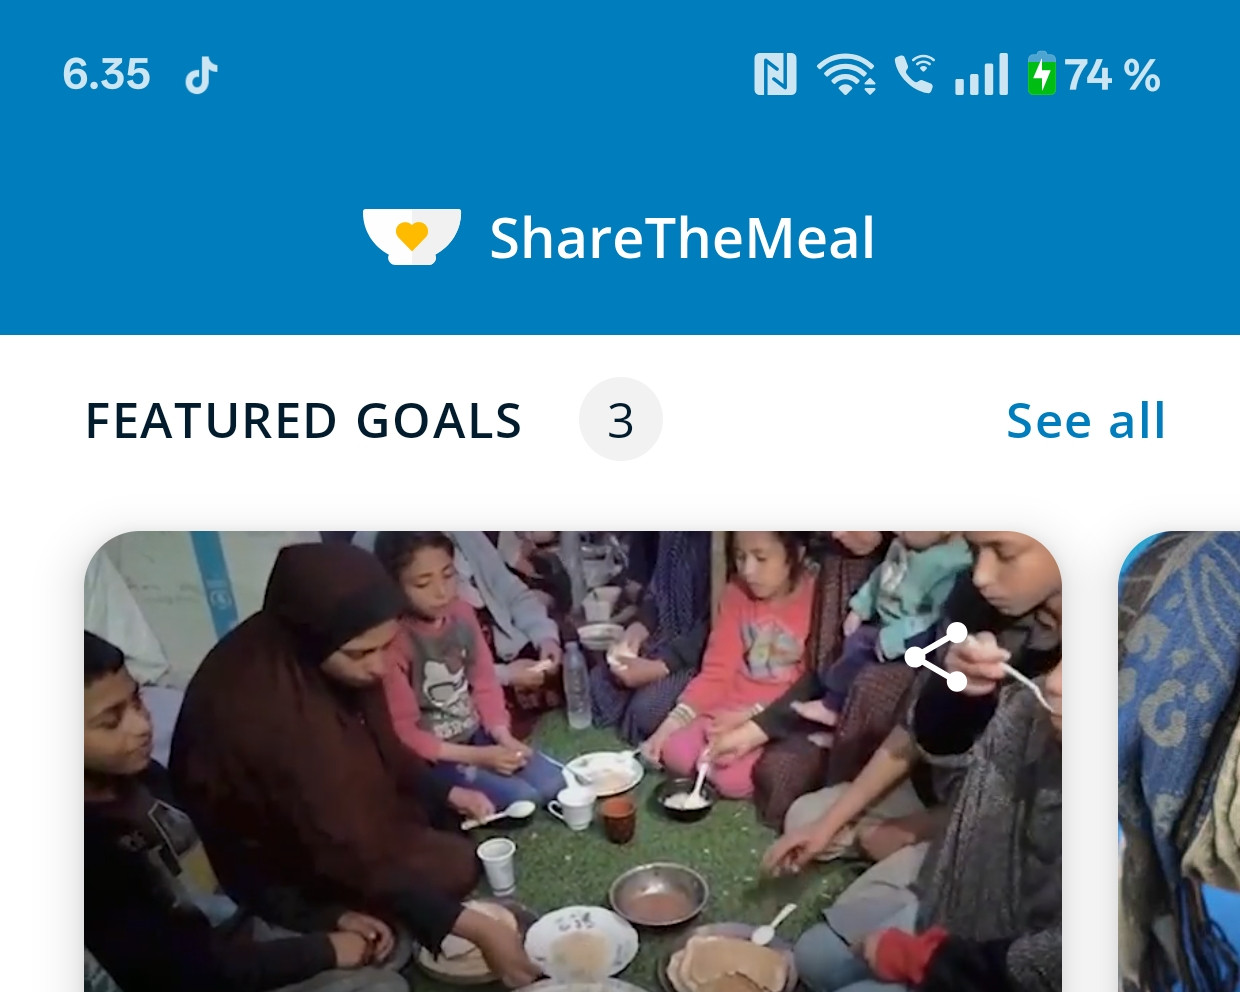Open the family meal goal card image

(573, 761)
